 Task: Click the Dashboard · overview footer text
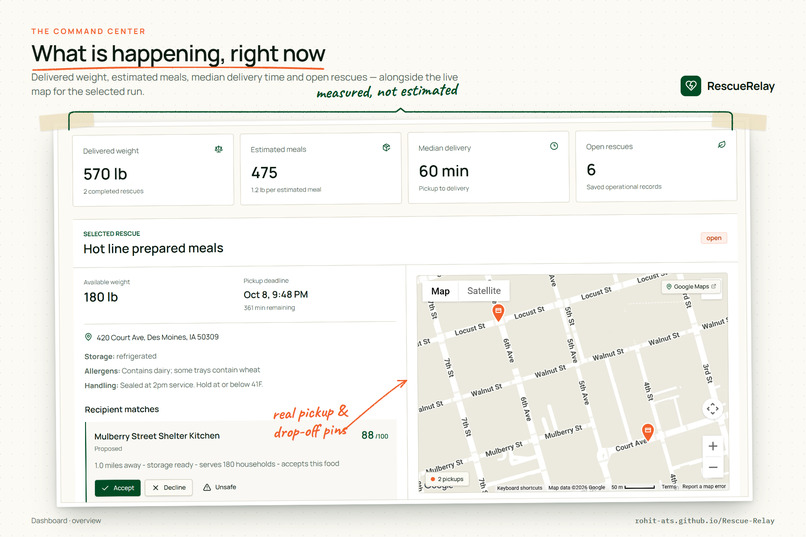pos(66,521)
